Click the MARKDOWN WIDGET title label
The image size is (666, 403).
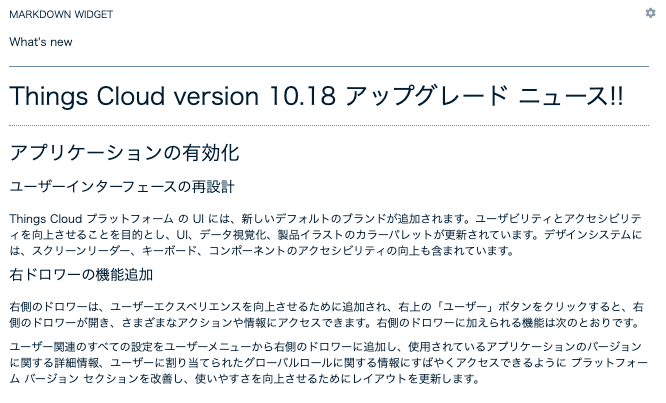tap(61, 14)
